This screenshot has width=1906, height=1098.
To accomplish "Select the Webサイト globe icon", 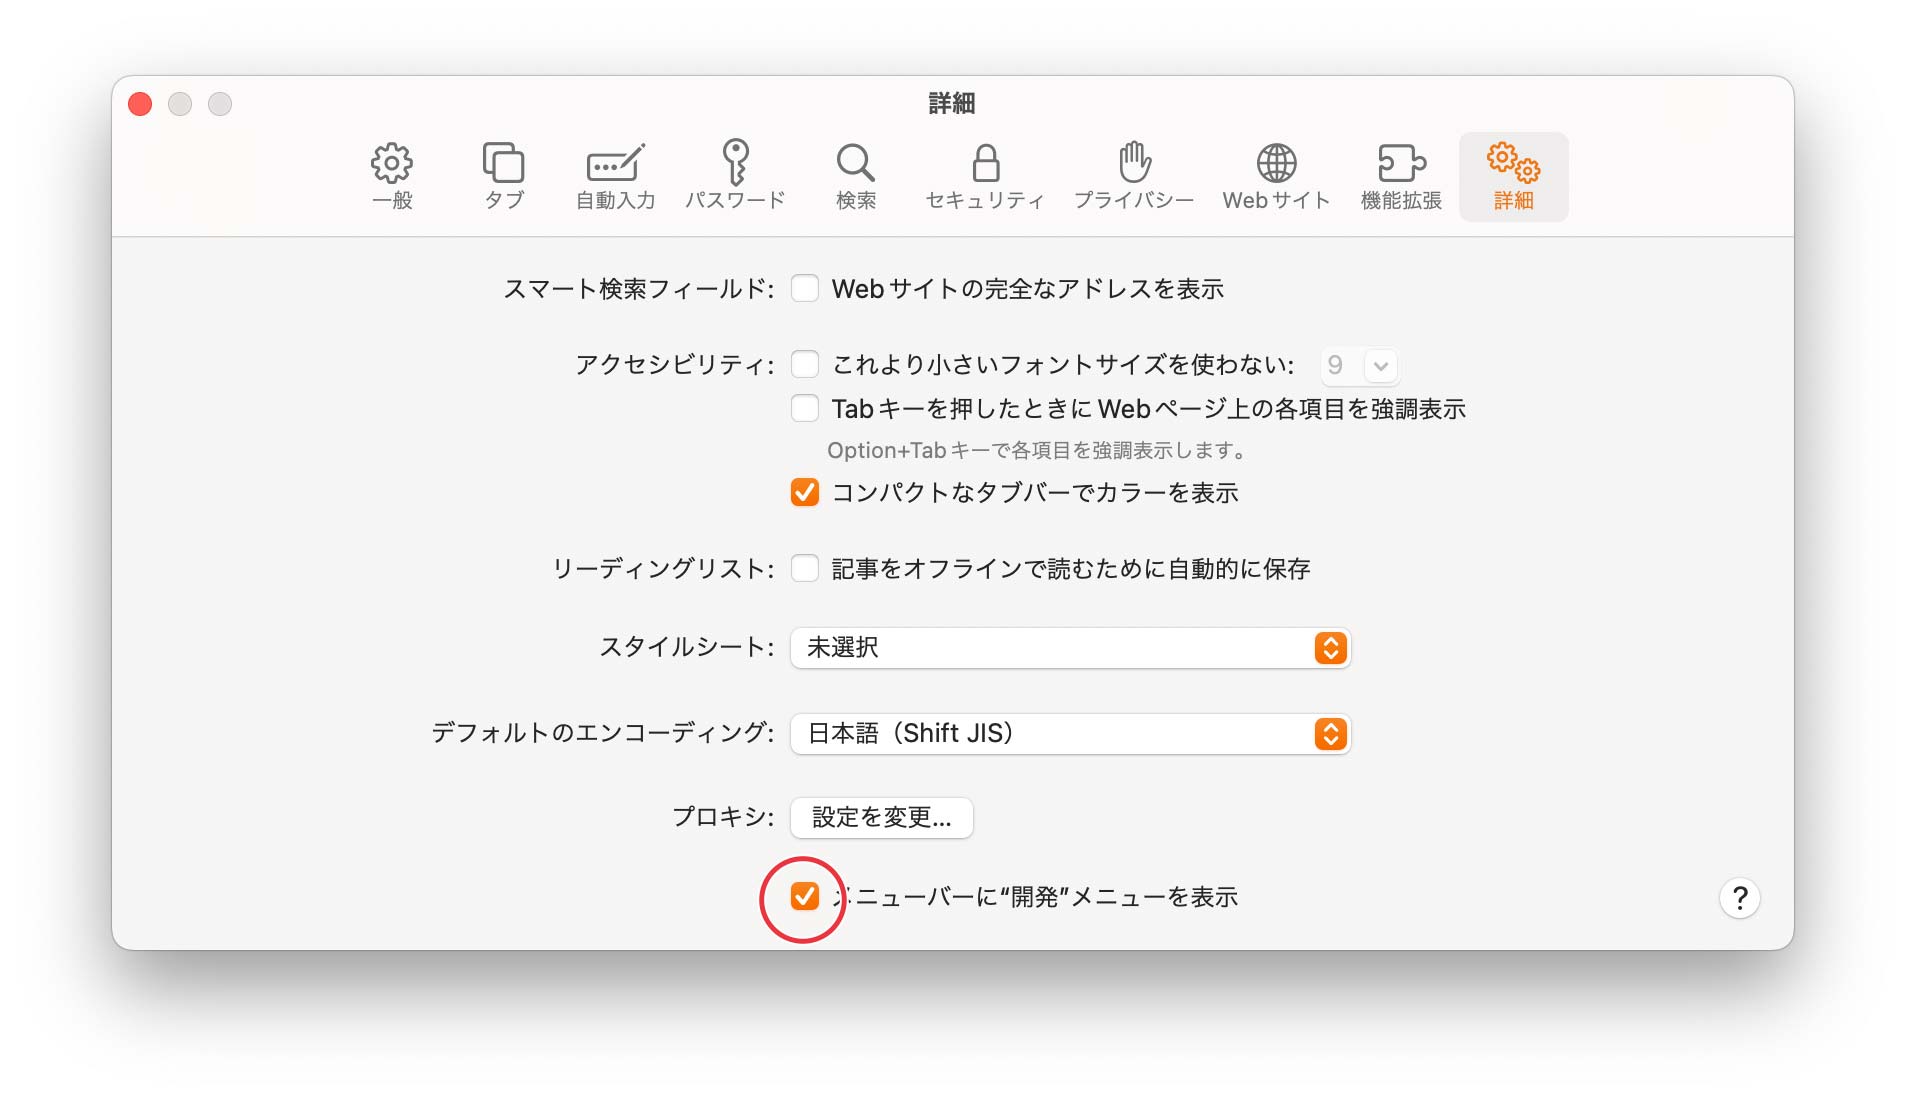I will pos(1276,176).
